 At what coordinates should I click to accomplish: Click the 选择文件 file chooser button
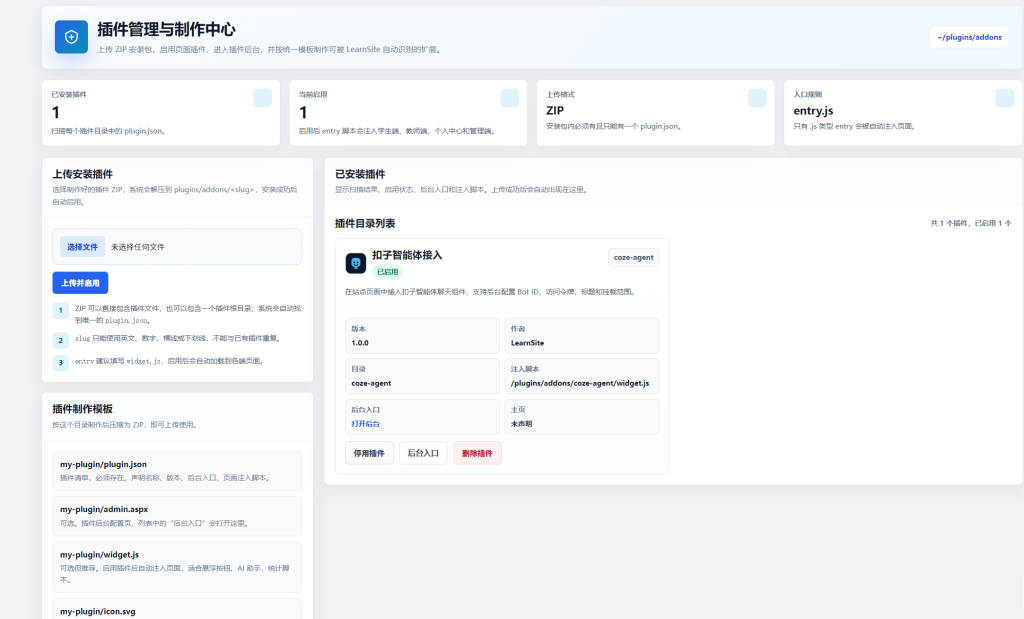coord(82,247)
